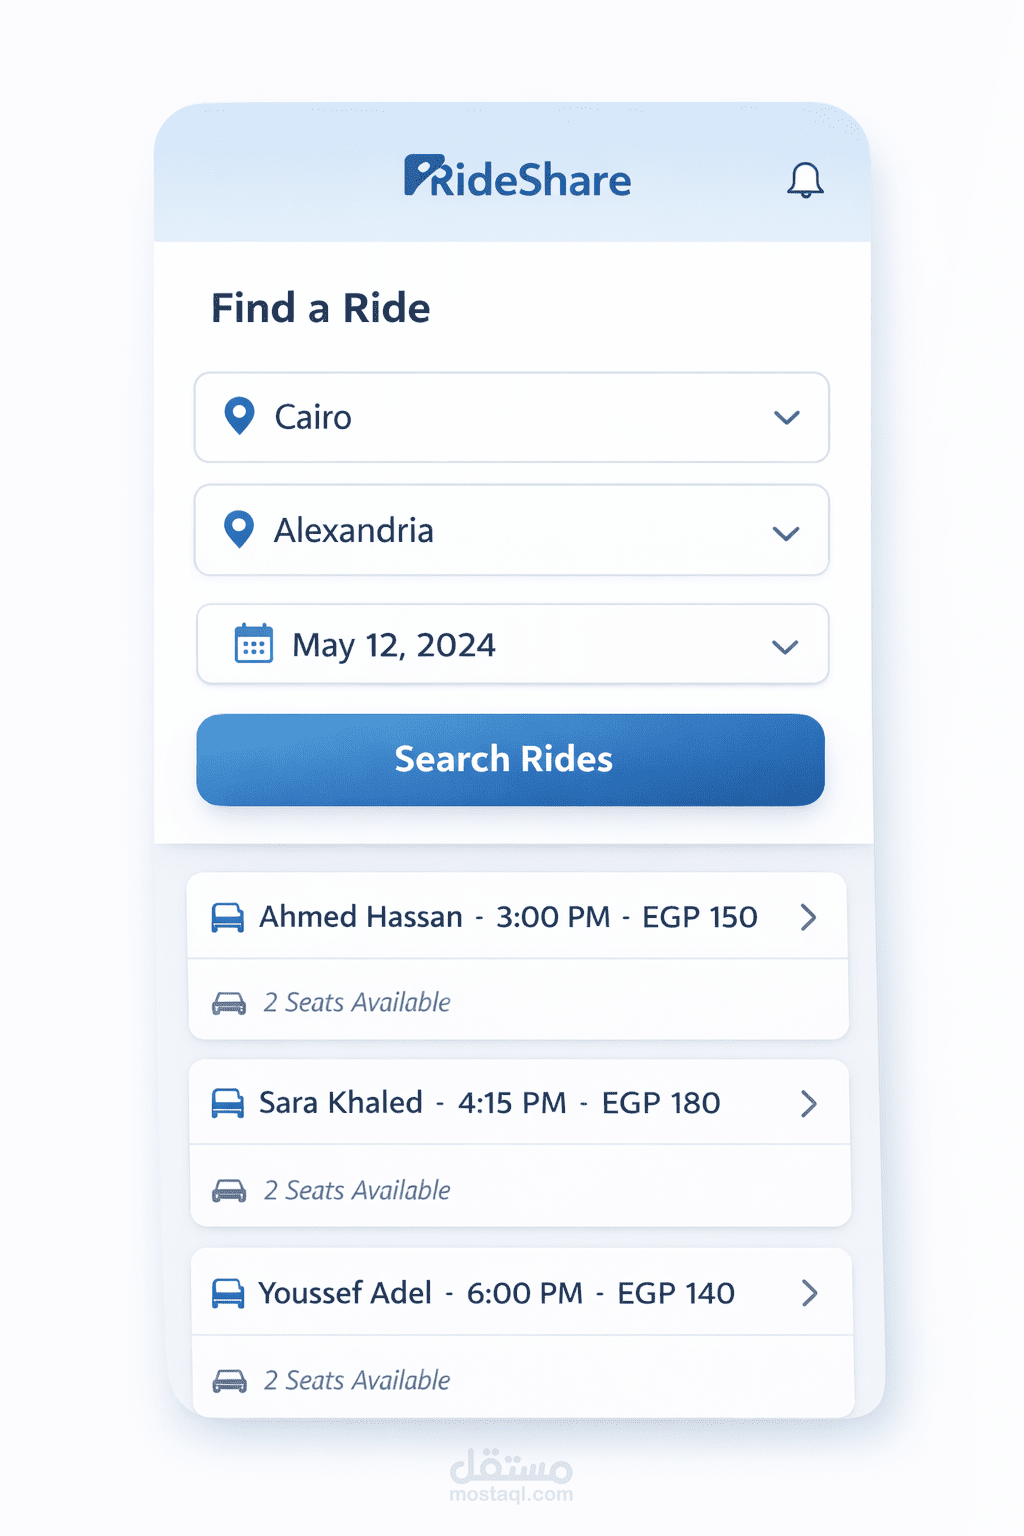Open the date picker for May 12, 2024
Viewport: 1024px width, 1536px height.
[x=786, y=645]
